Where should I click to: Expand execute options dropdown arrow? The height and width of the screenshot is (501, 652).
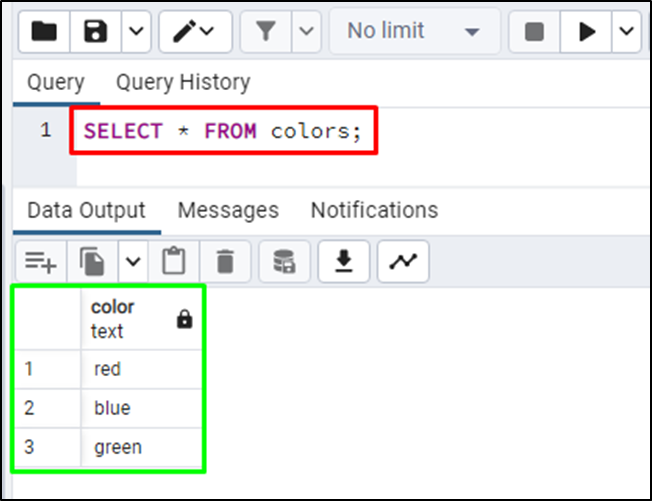coord(627,31)
